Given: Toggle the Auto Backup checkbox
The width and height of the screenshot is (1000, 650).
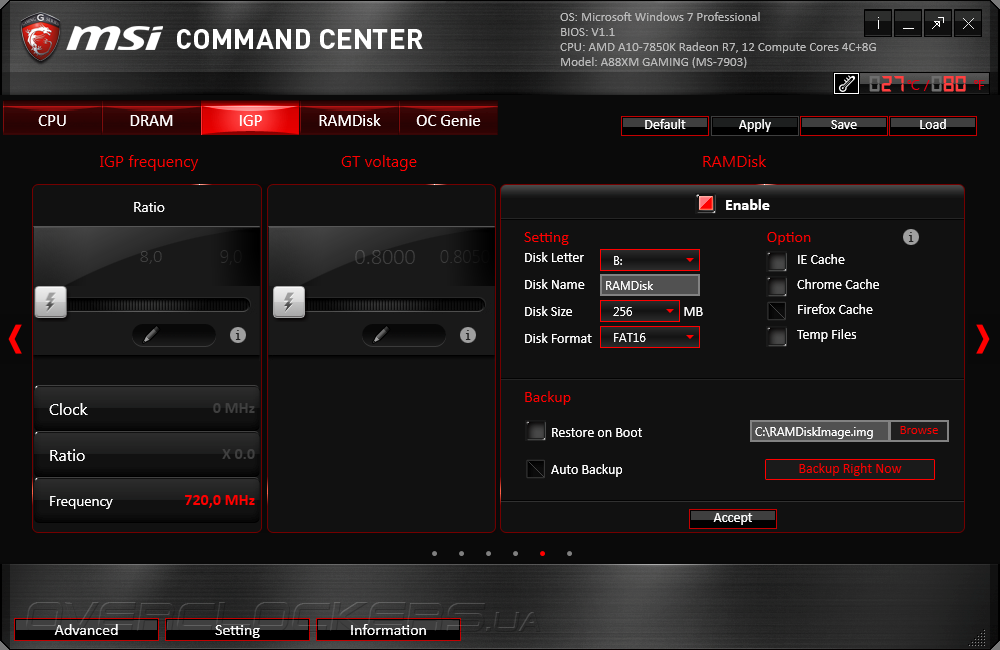Looking at the screenshot, I should [536, 469].
